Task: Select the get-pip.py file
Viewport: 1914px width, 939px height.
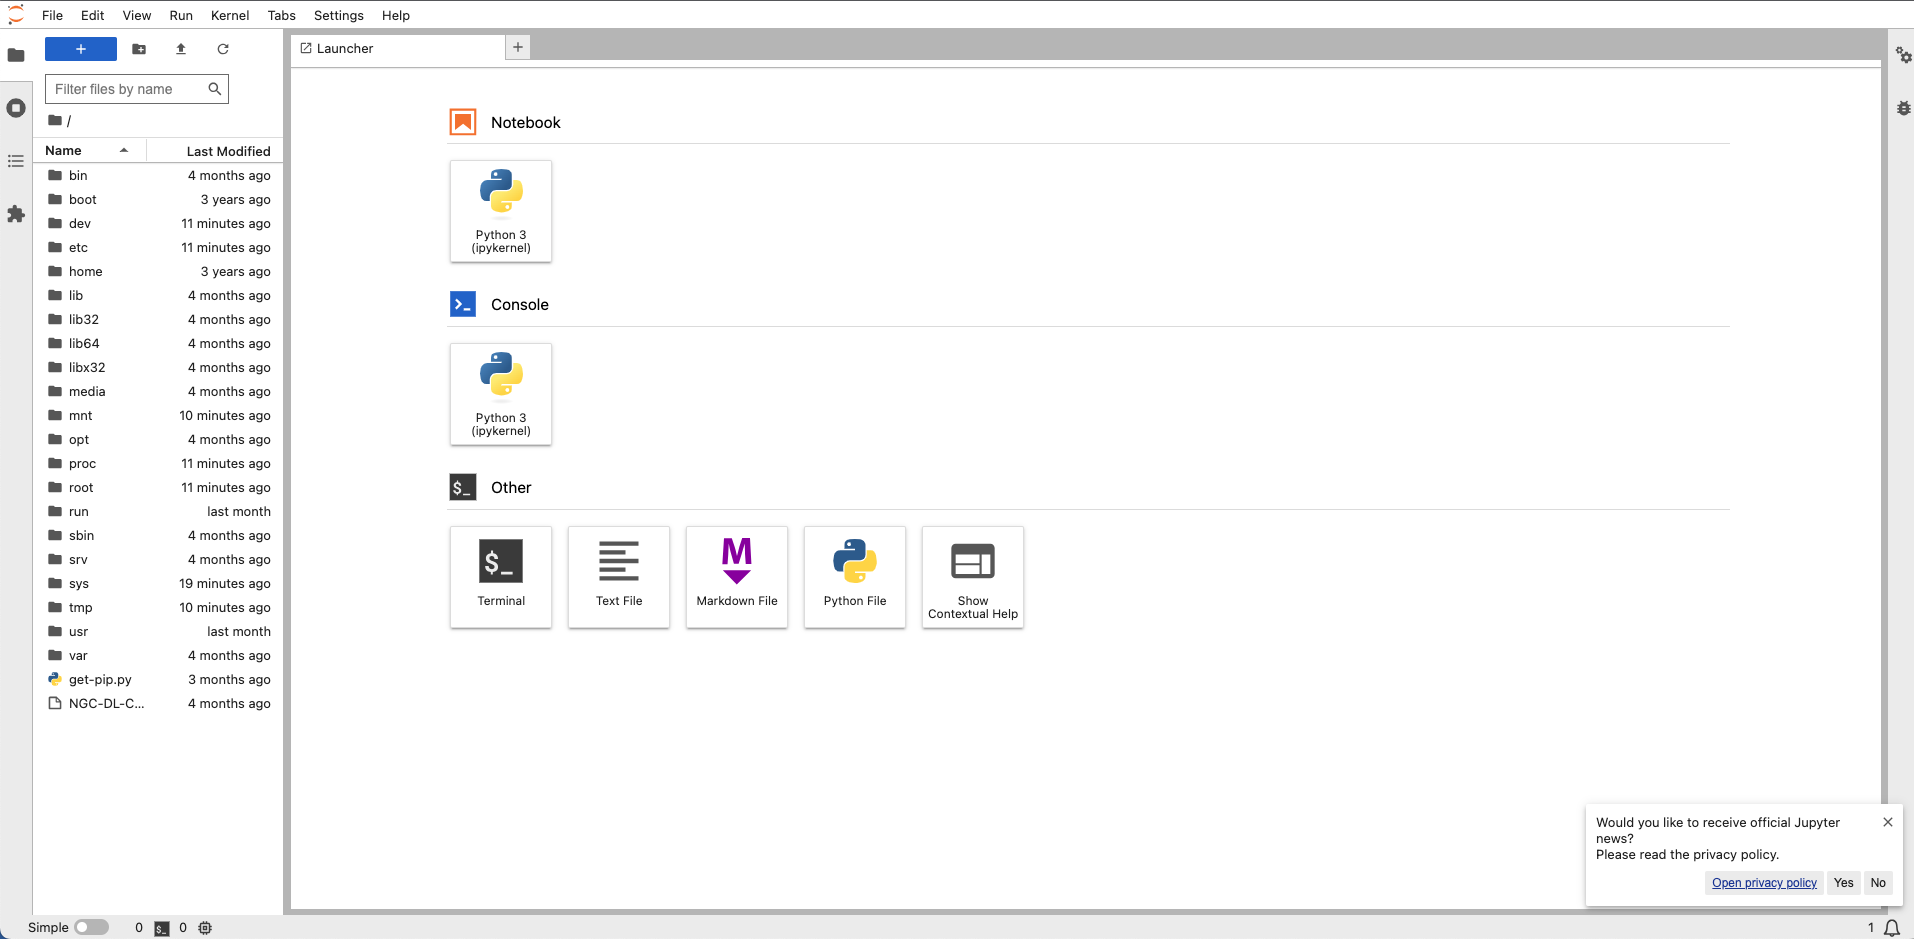Action: [x=159, y=679]
